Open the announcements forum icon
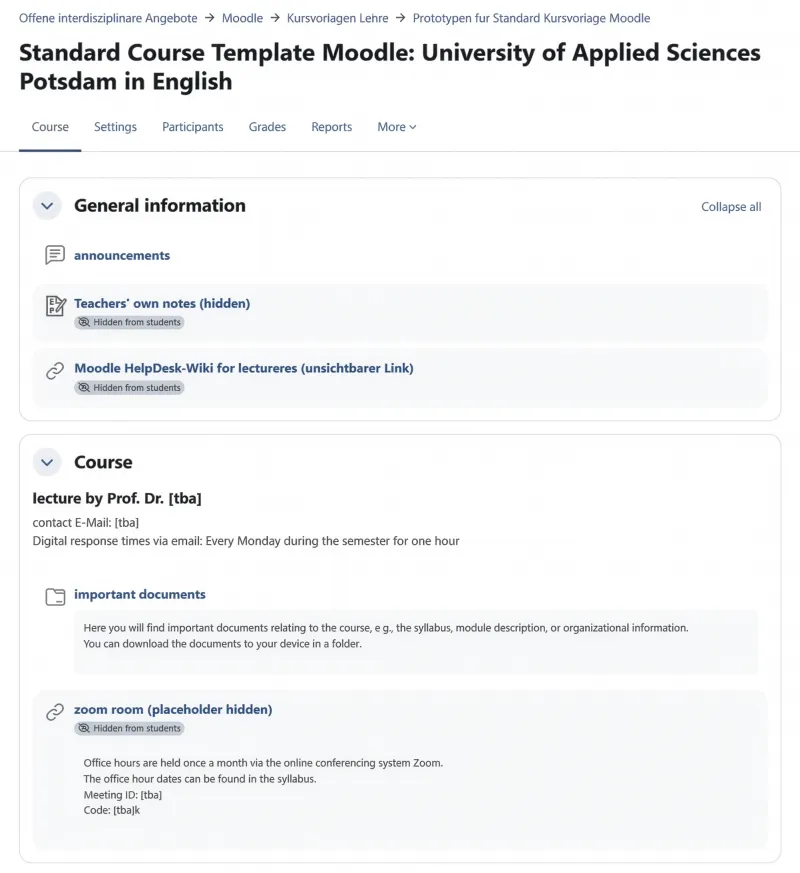Screen dimensions: 800x873 (55, 255)
